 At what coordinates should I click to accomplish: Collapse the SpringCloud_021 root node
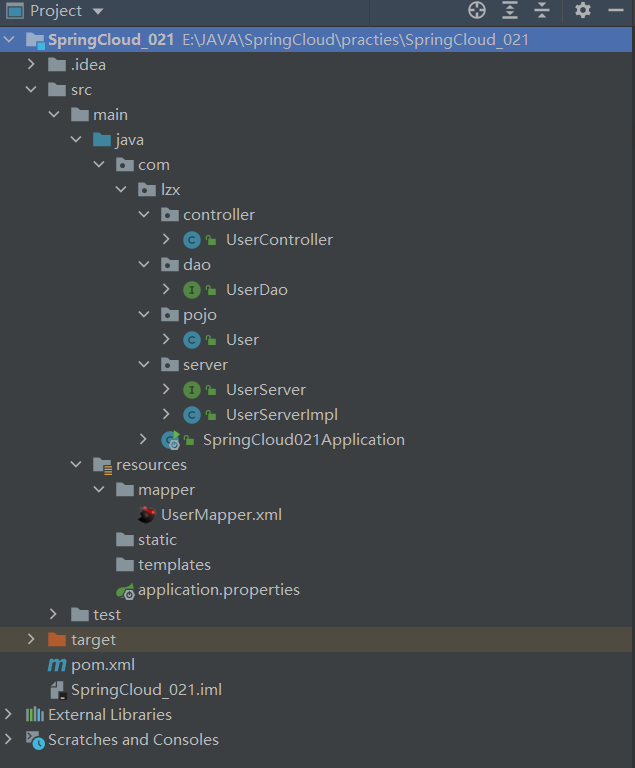click(x=9, y=40)
